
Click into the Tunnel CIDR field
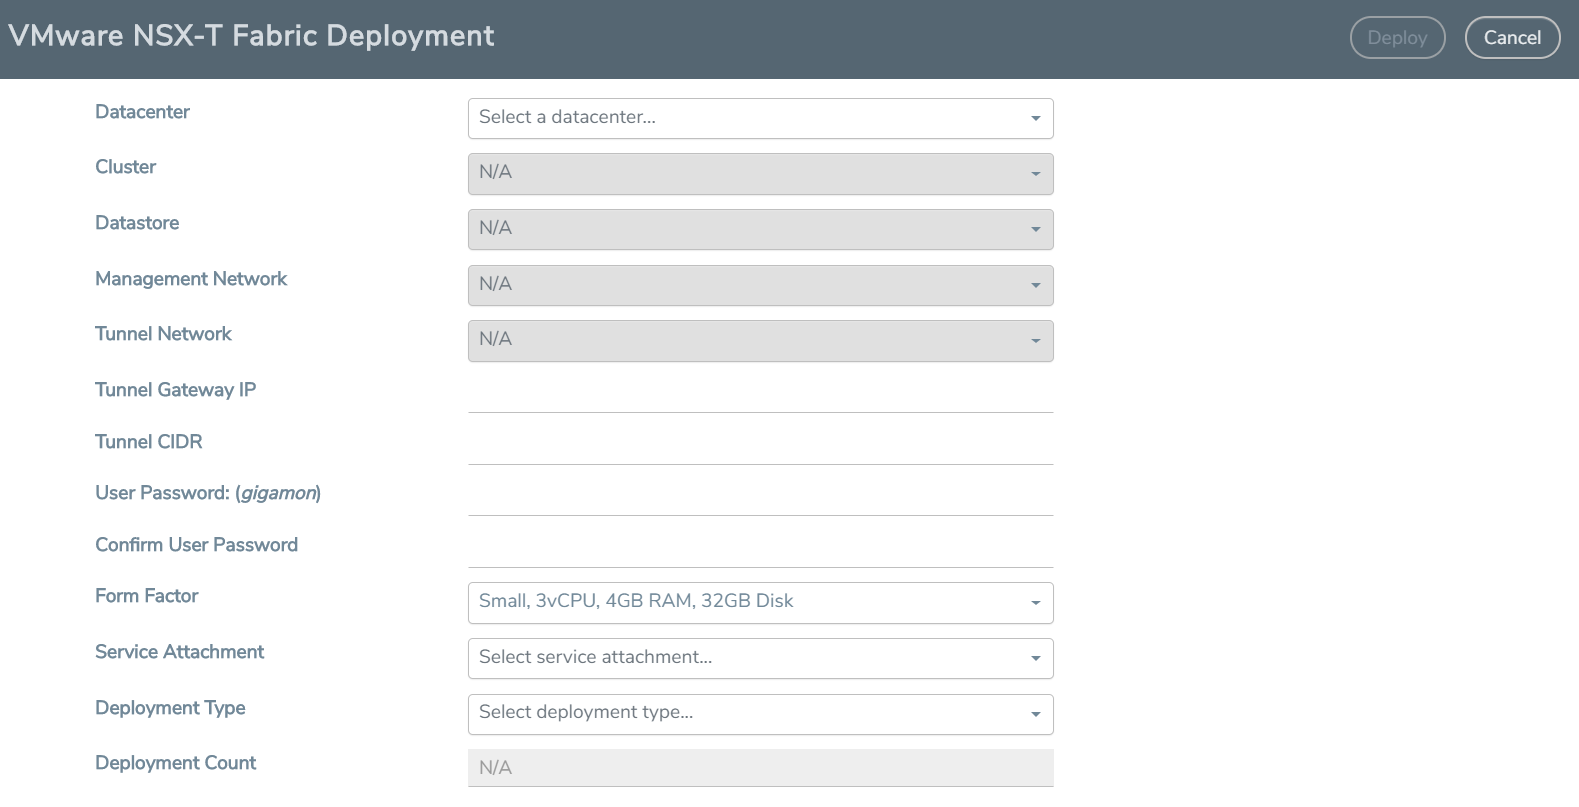click(x=760, y=445)
